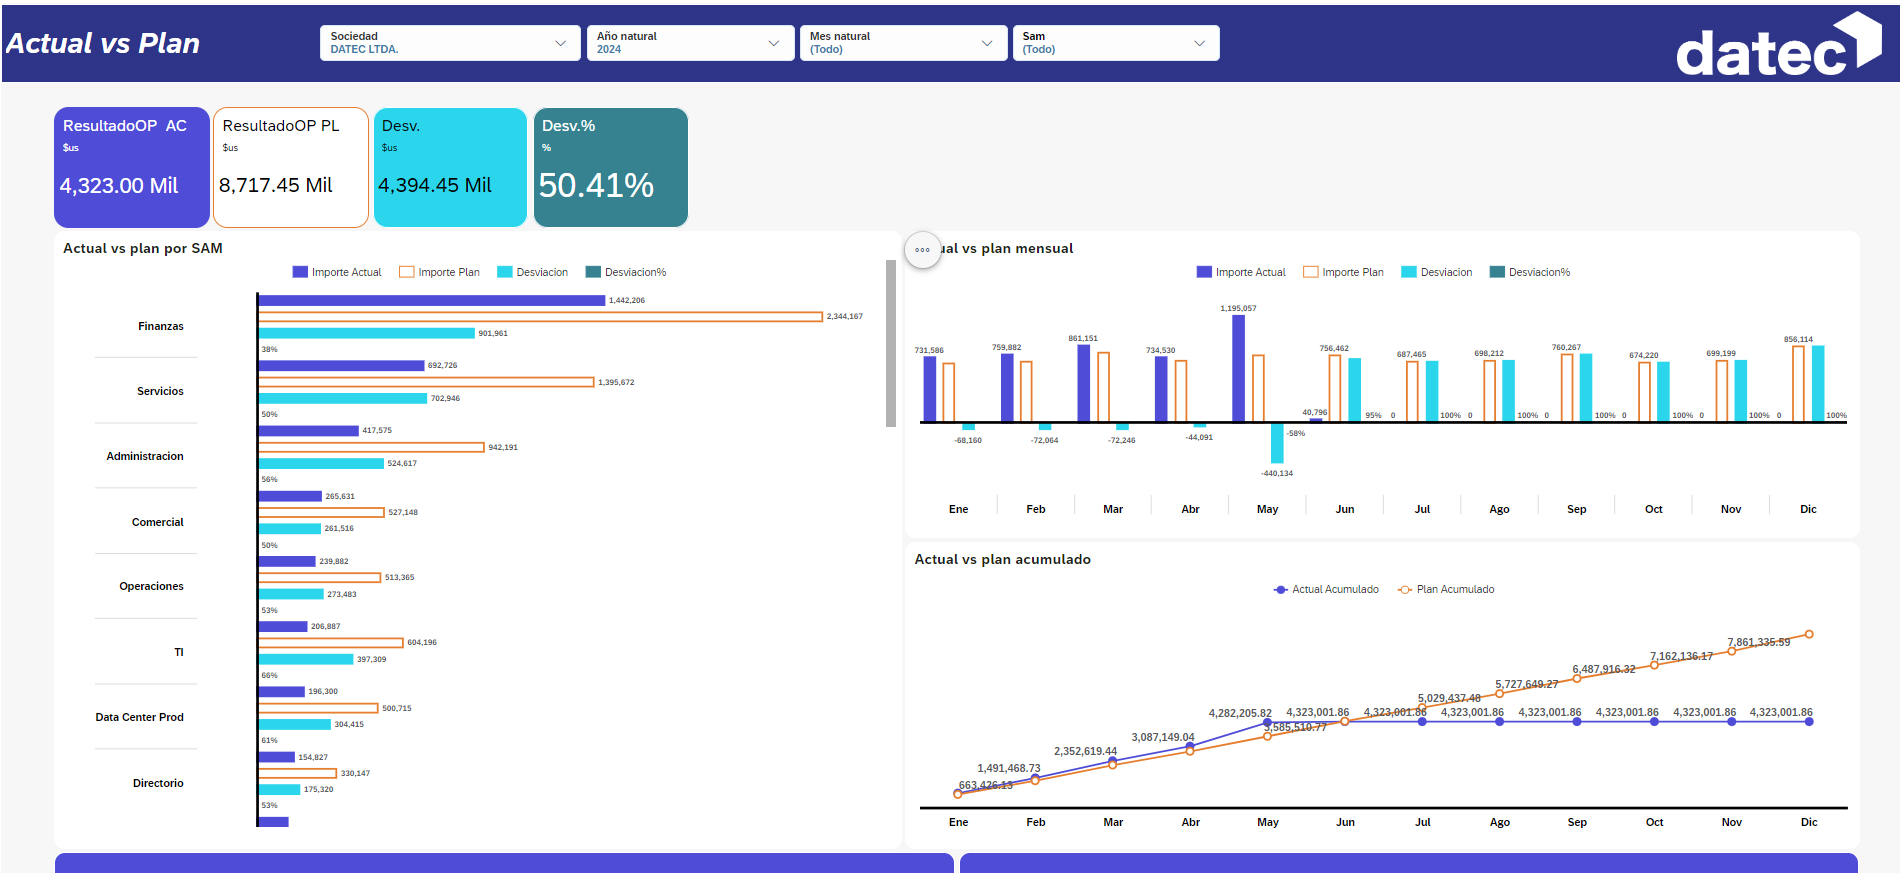Toggle Importe Actual legend in mensual chart
1902x873 pixels.
1241,272
